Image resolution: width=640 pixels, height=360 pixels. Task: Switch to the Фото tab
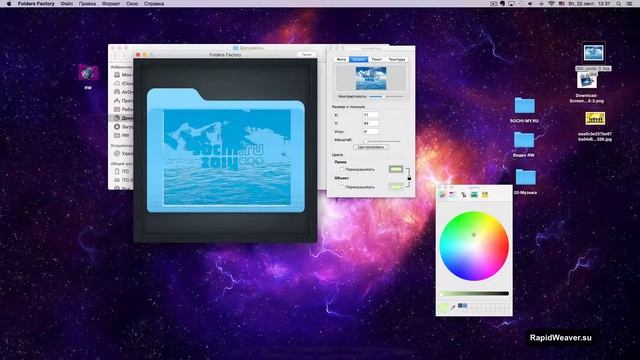pyautogui.click(x=341, y=60)
